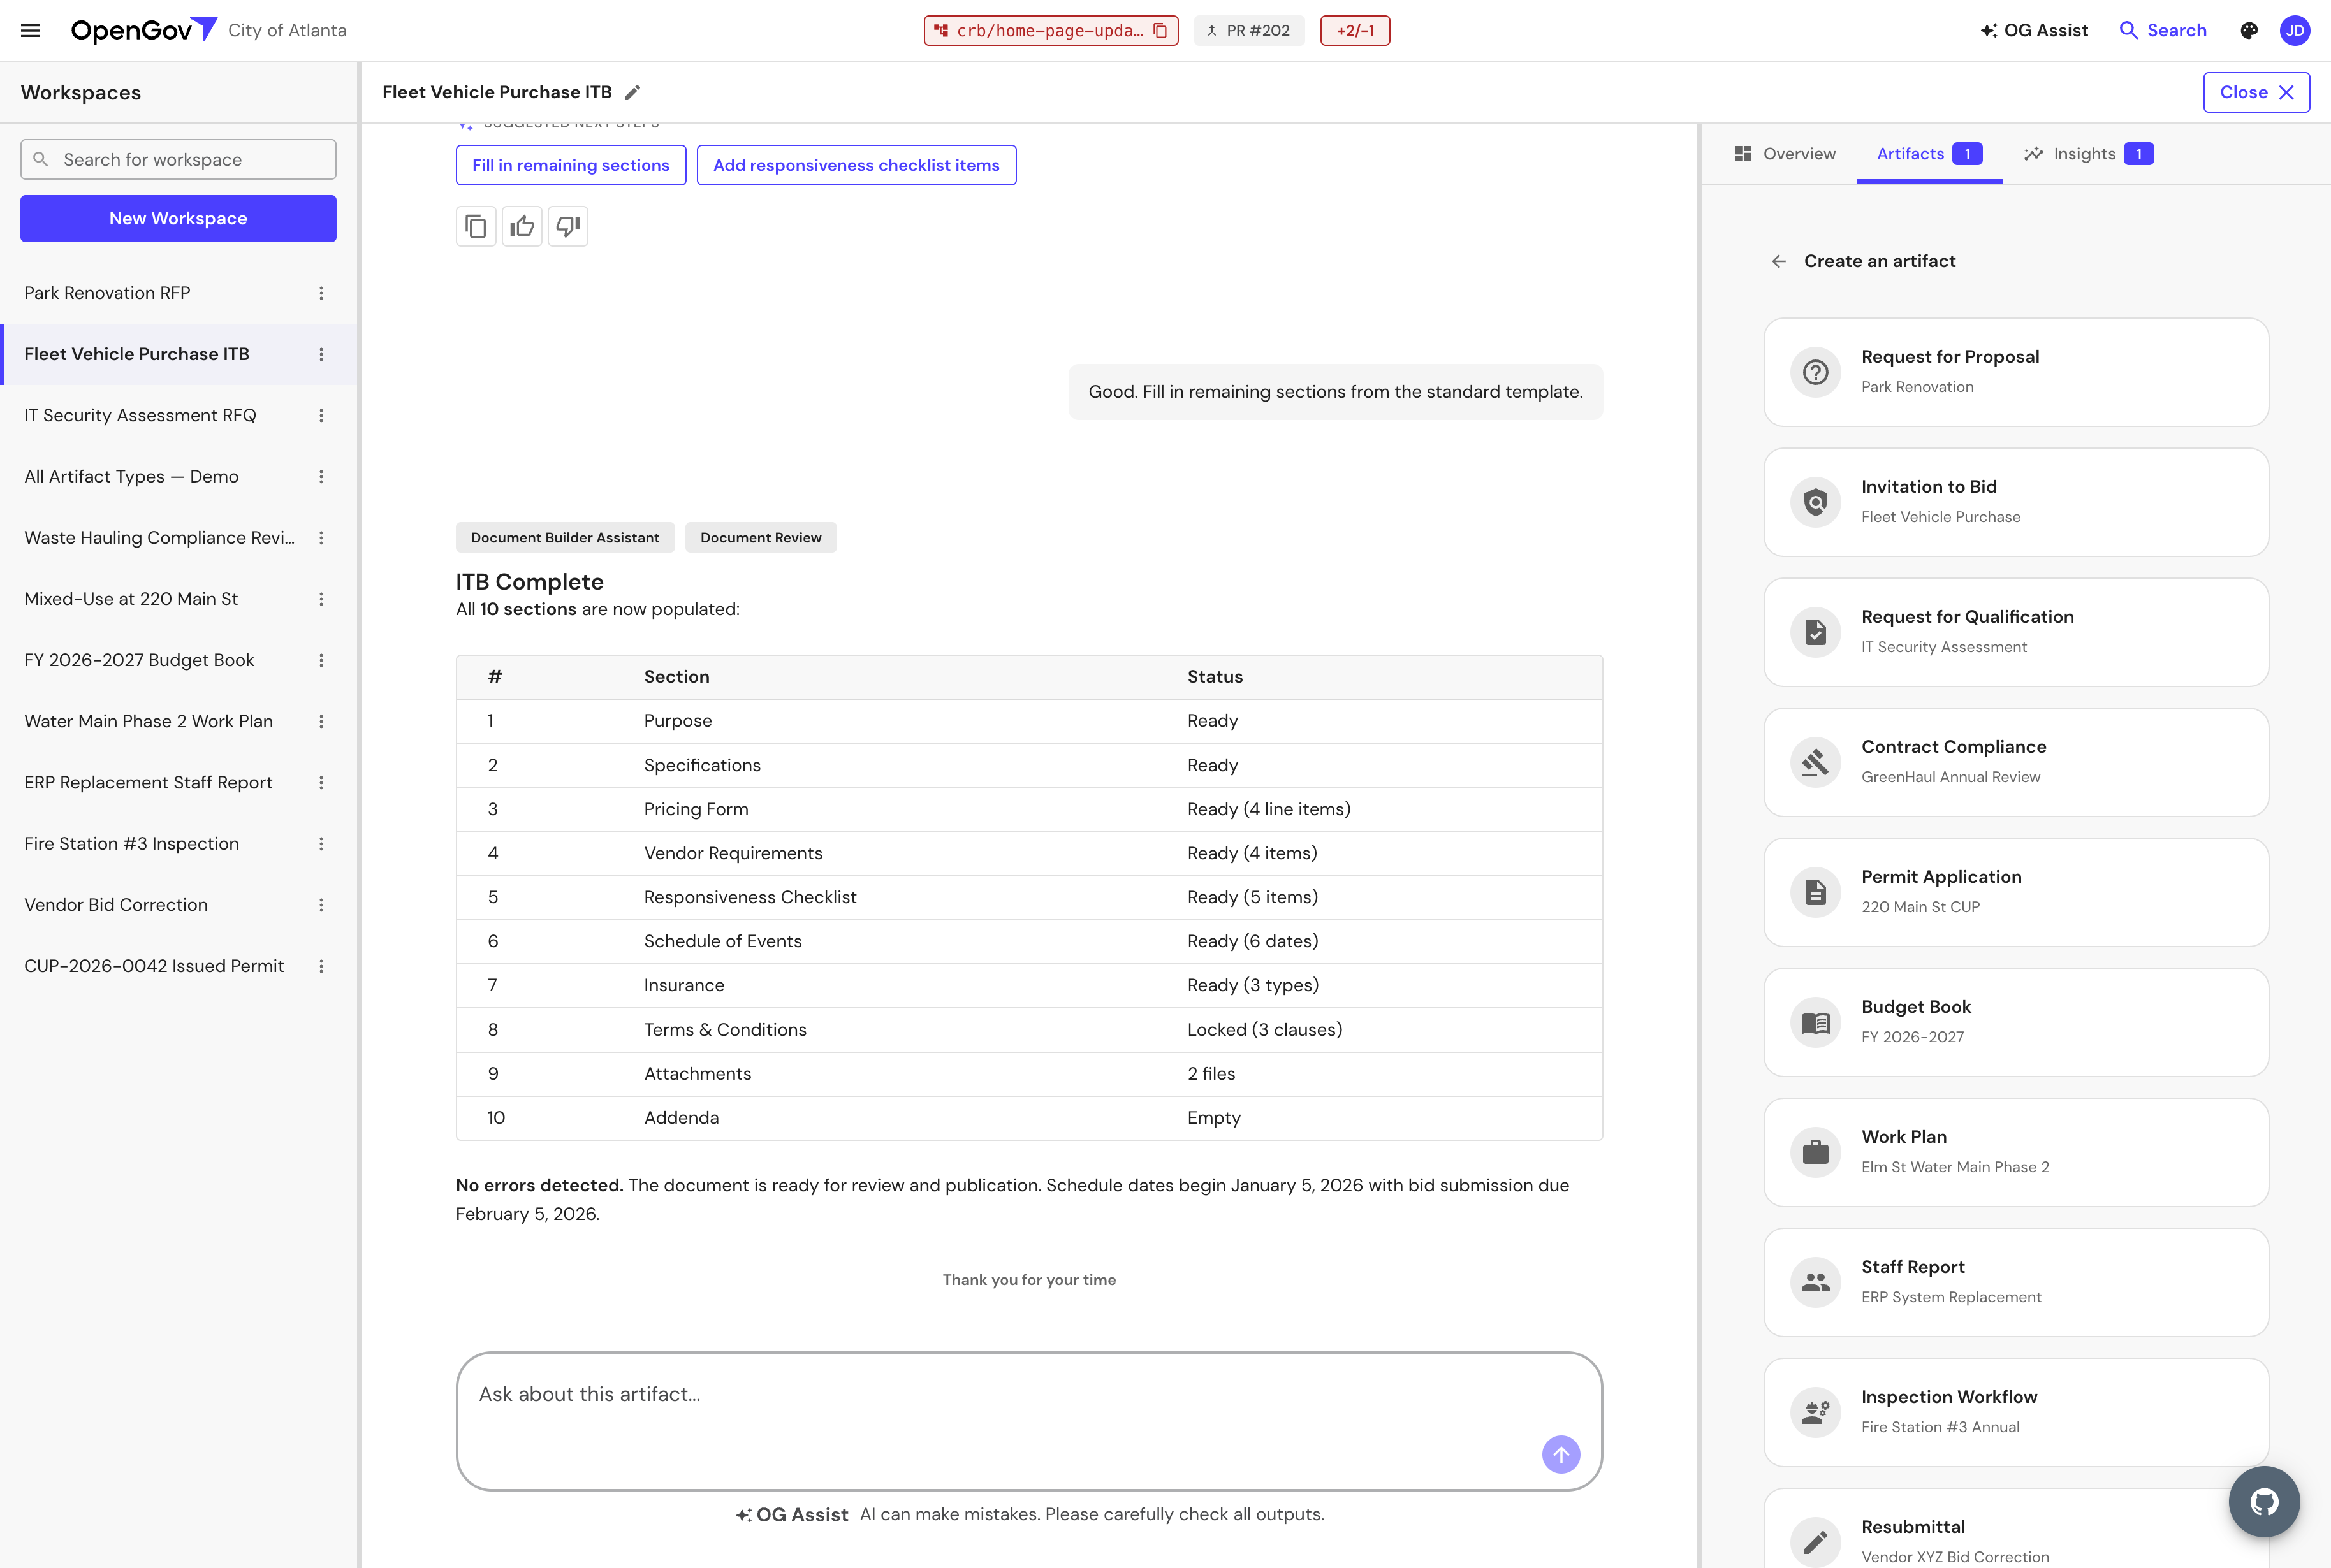Copy the branch name crb/home-page-upda
Screen dimensions: 2331x1568
[1160, 31]
